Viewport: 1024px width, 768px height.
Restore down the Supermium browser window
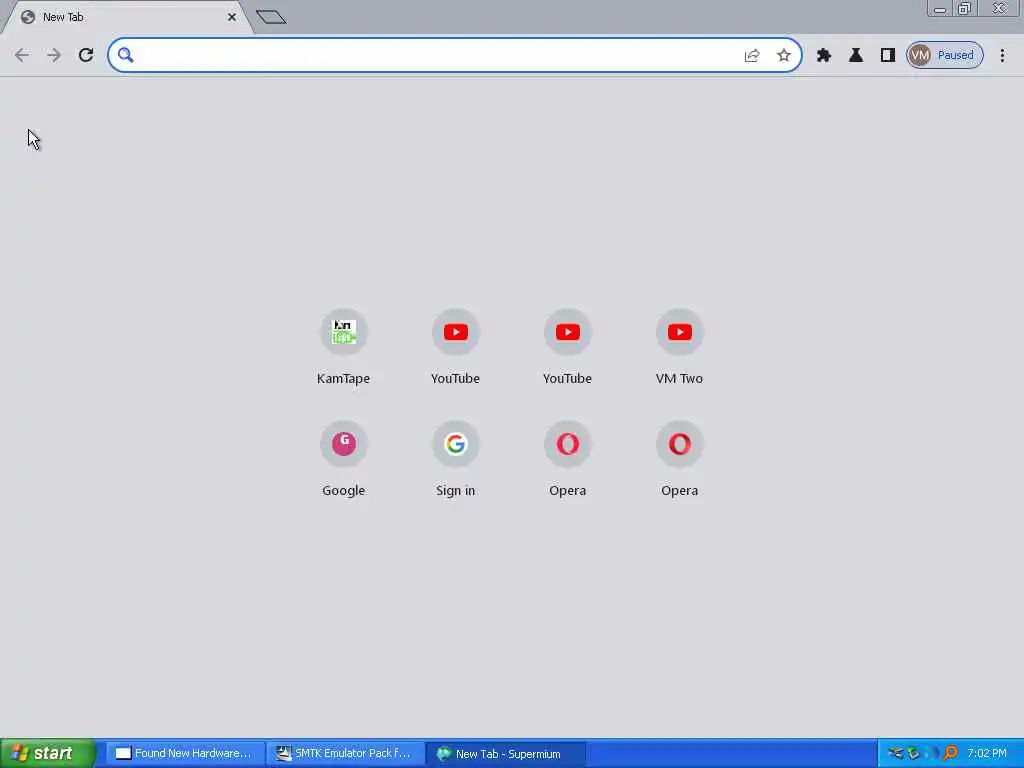click(964, 9)
